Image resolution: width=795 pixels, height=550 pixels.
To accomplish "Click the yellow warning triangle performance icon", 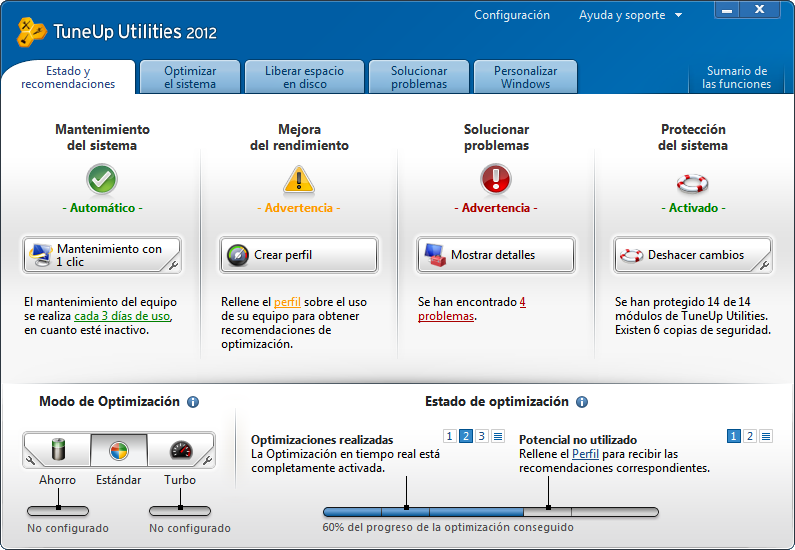I will pos(299,179).
